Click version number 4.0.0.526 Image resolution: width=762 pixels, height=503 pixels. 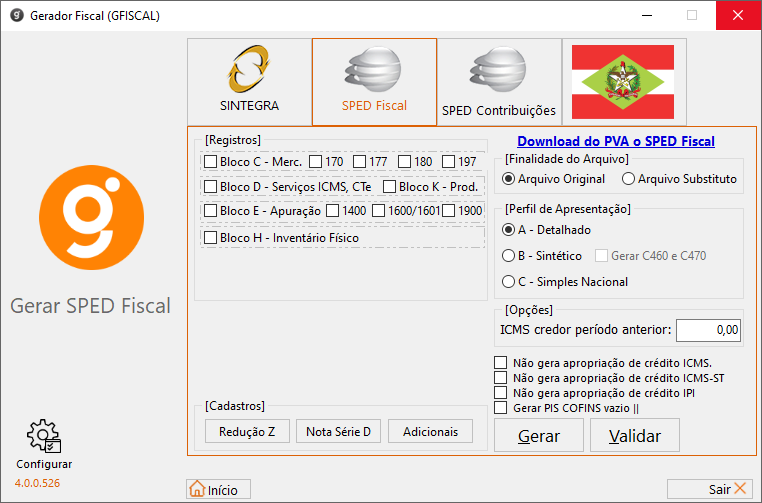click(x=37, y=483)
